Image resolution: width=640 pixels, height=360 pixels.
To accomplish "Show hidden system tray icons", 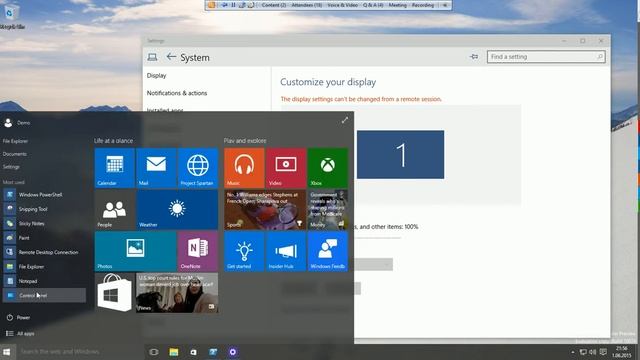I will tap(572, 352).
